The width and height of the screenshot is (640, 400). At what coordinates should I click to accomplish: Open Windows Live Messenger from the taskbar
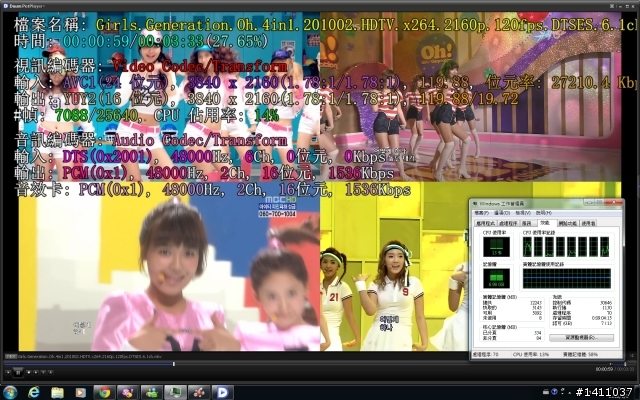tap(152, 393)
